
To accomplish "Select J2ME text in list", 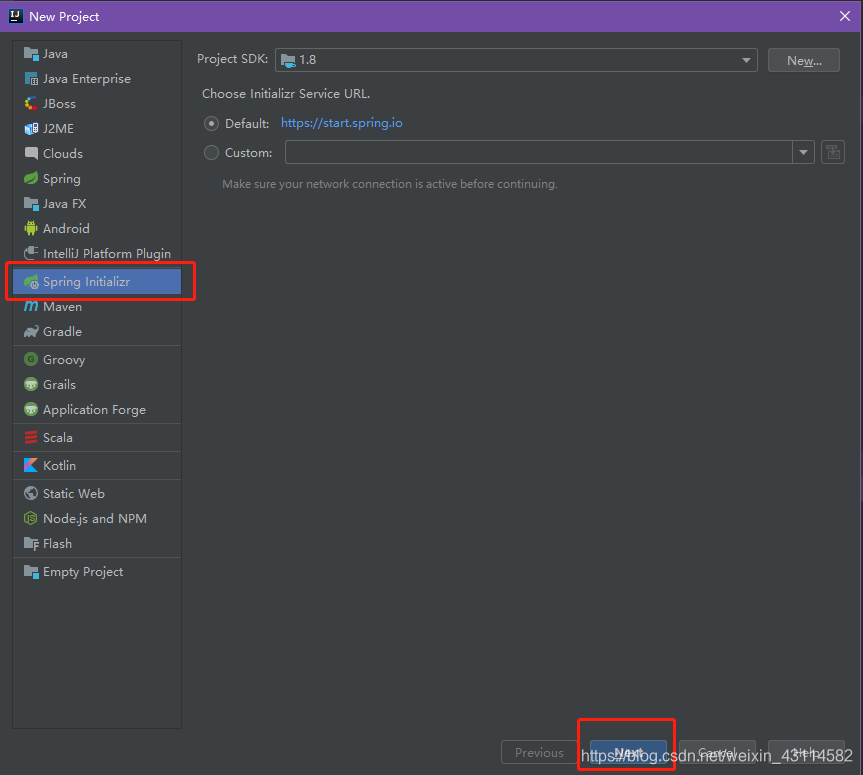I will pyautogui.click(x=58, y=129).
